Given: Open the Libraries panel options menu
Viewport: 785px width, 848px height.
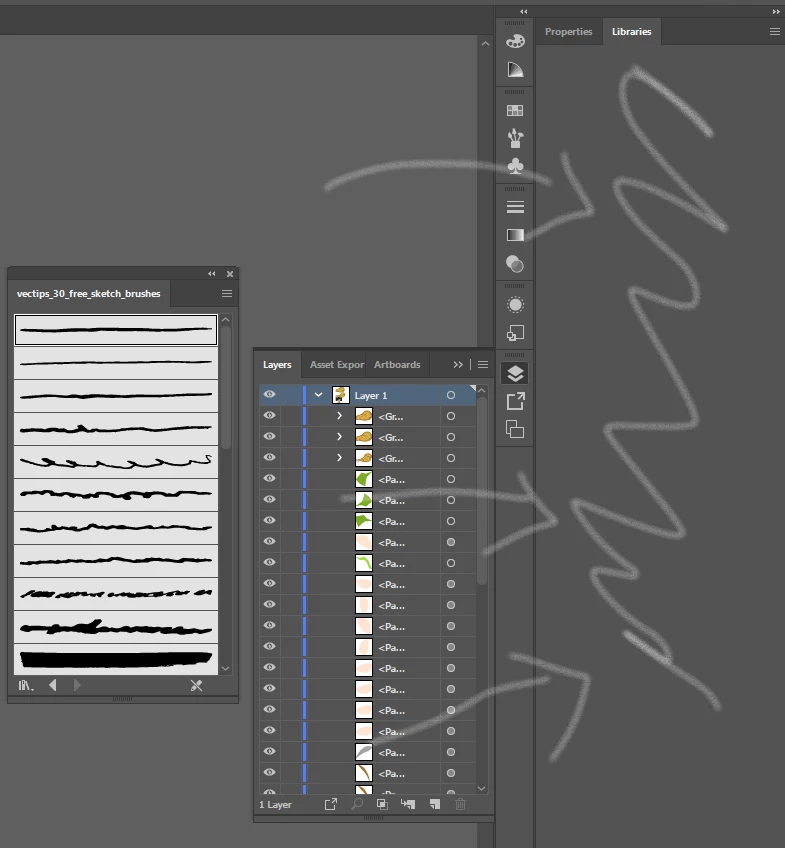Looking at the screenshot, I should click(x=775, y=32).
